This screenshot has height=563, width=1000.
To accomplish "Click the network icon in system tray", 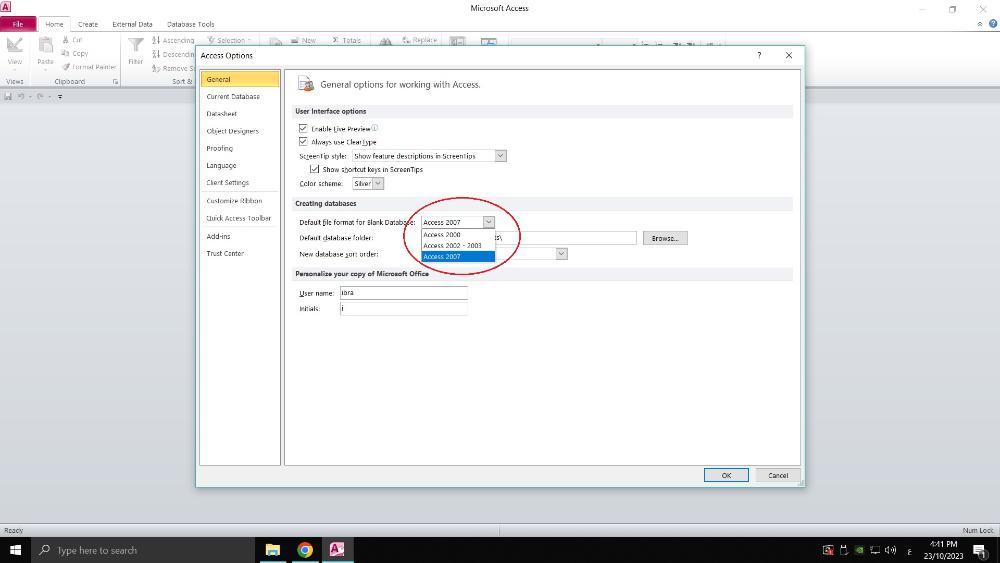I will [x=875, y=550].
